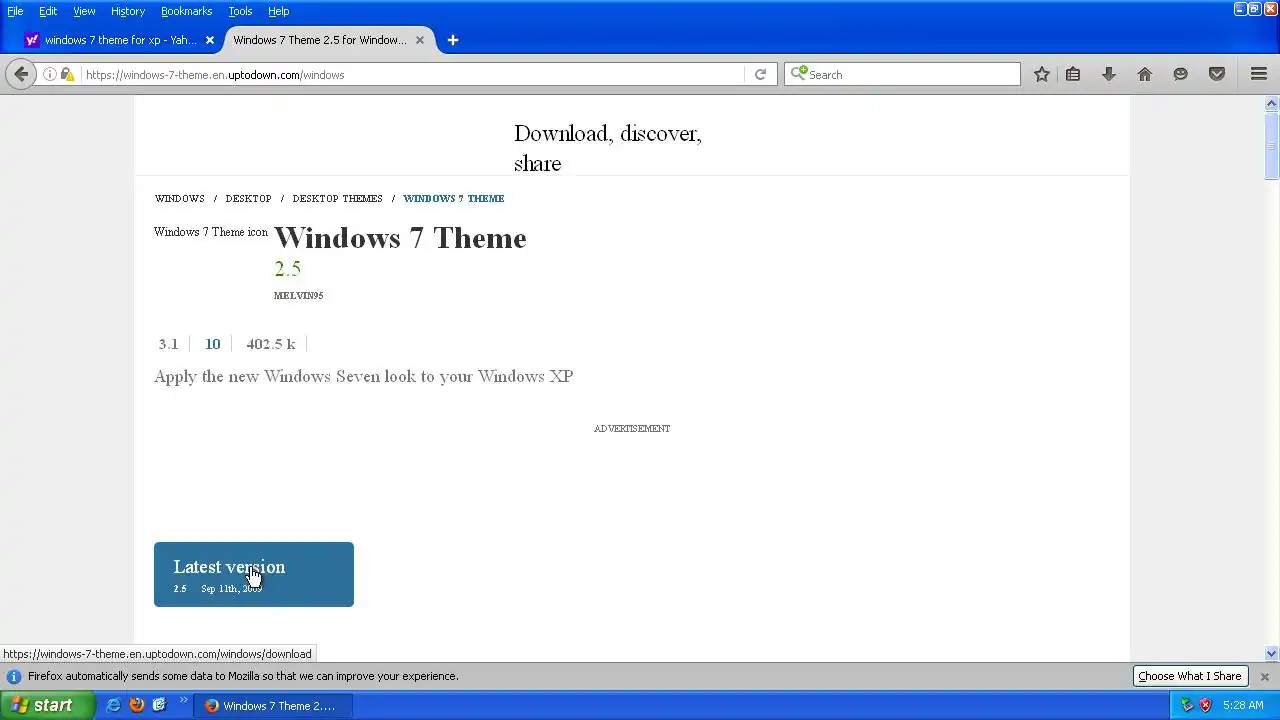This screenshot has height=720, width=1280.
Task: Click the Windows 7 Theme heading
Action: 400,238
